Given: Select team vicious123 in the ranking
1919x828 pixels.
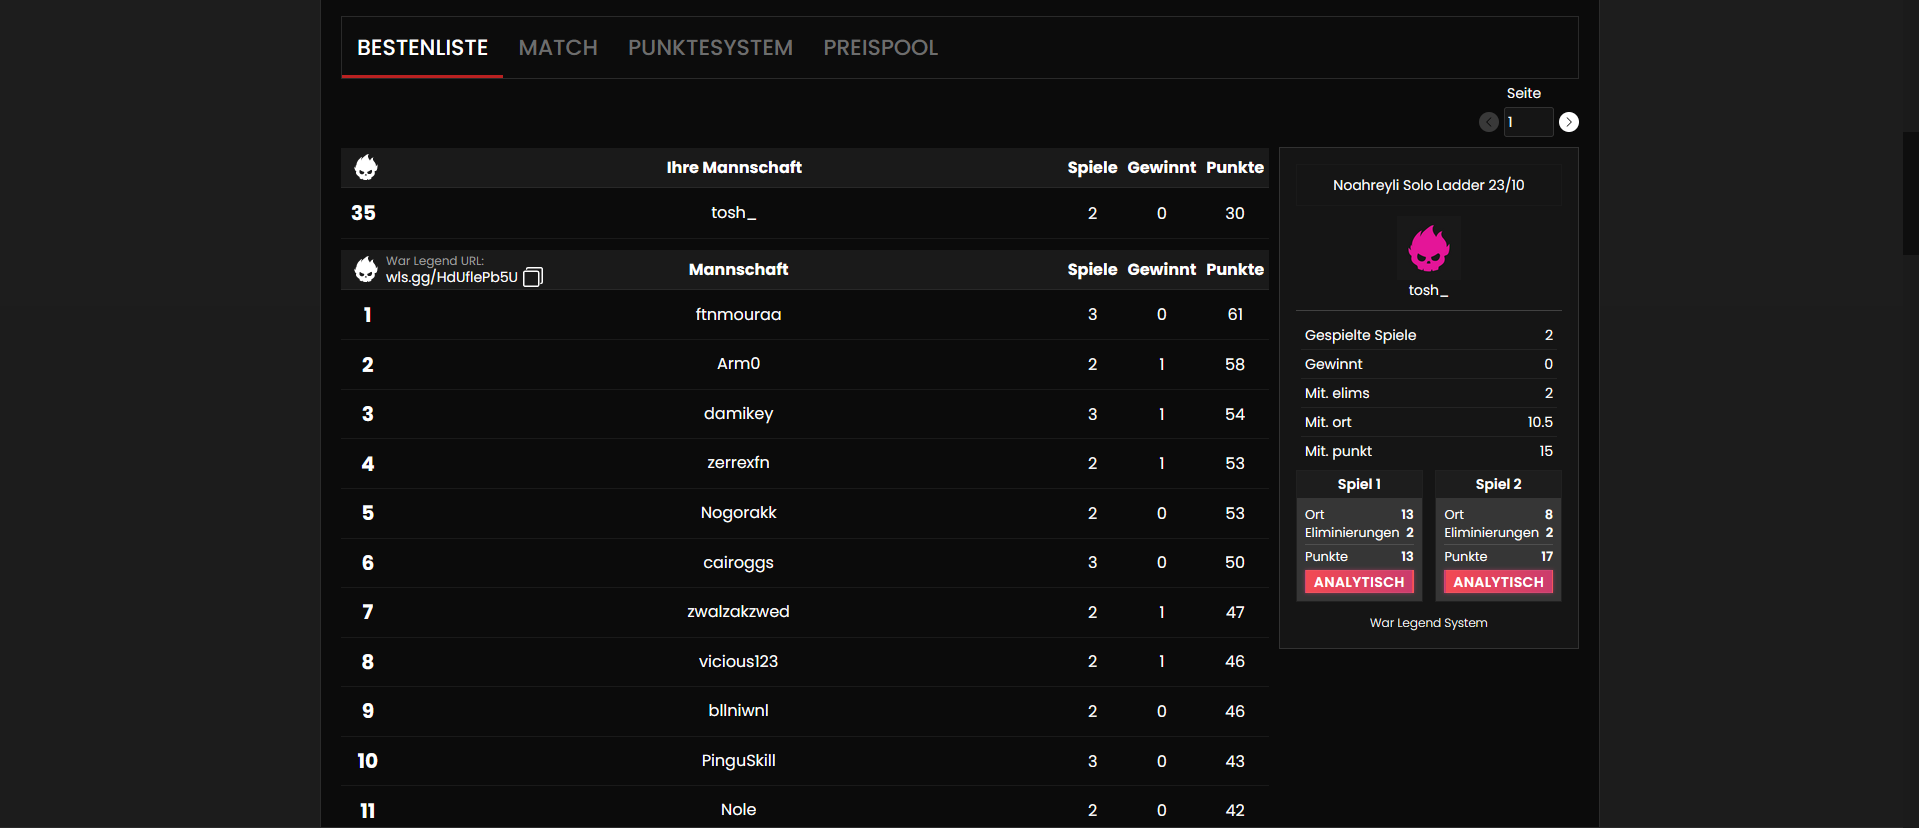Looking at the screenshot, I should tap(805, 661).
